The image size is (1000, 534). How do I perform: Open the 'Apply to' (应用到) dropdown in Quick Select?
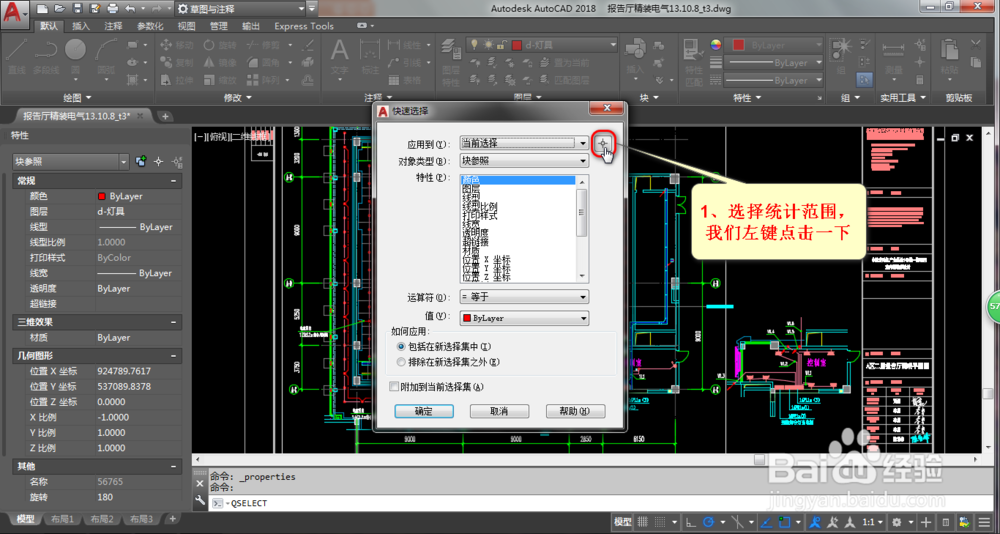524,143
